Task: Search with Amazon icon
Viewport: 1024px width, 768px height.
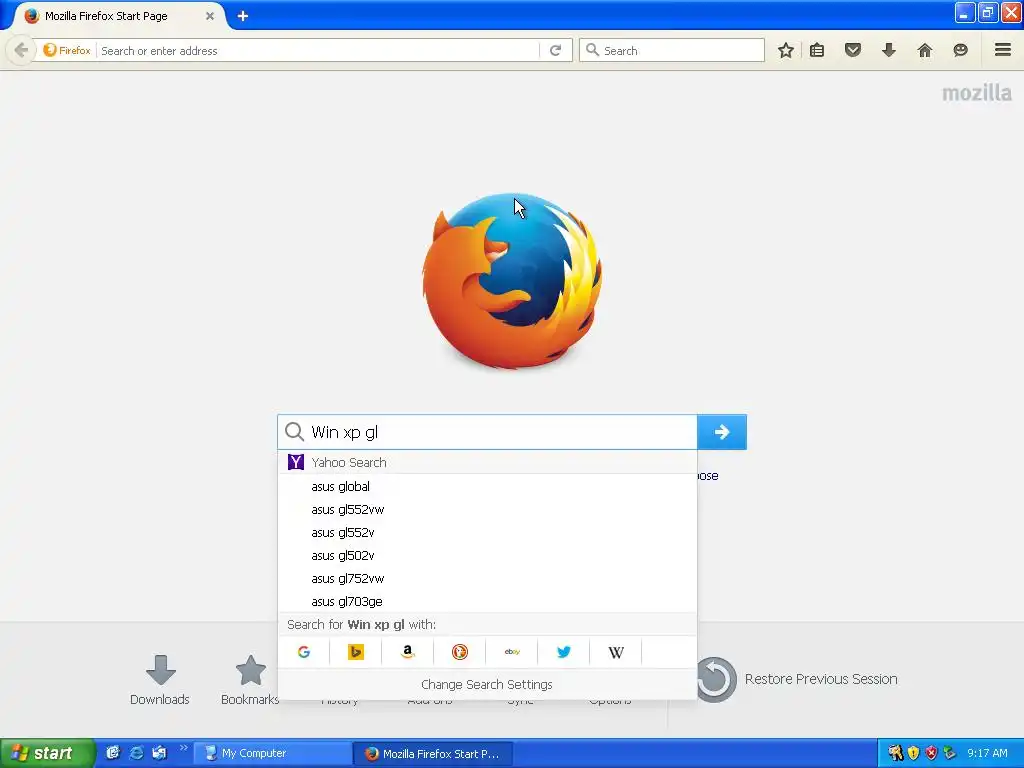Action: click(x=408, y=652)
